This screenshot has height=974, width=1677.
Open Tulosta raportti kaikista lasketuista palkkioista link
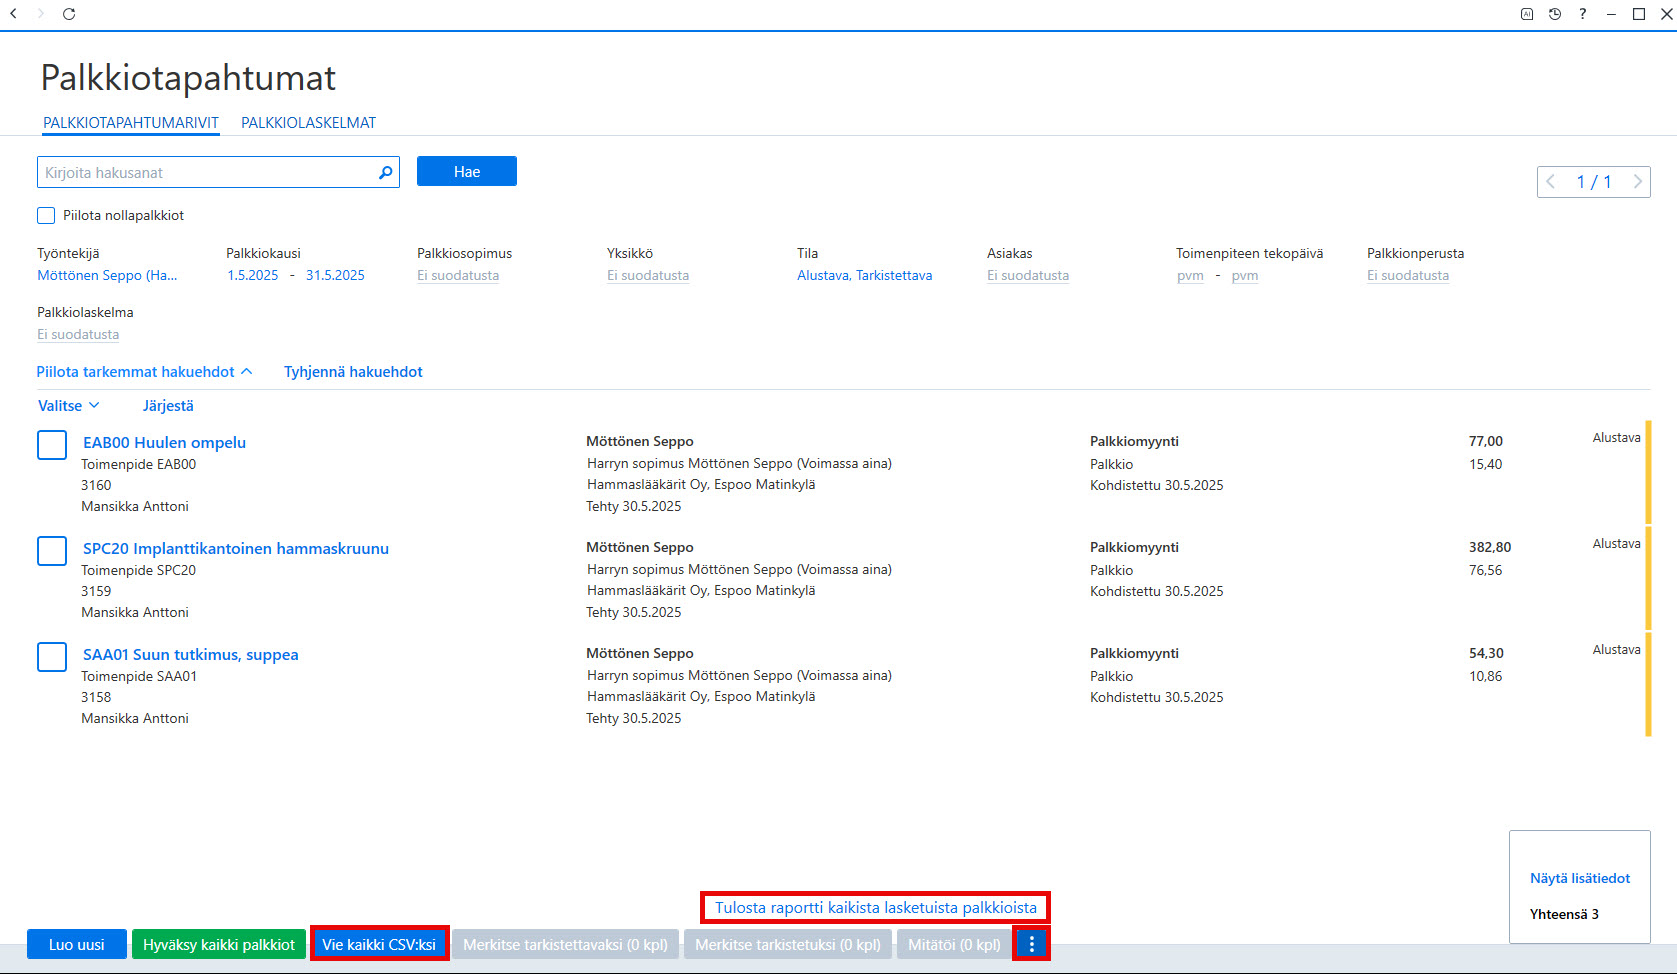(x=875, y=908)
